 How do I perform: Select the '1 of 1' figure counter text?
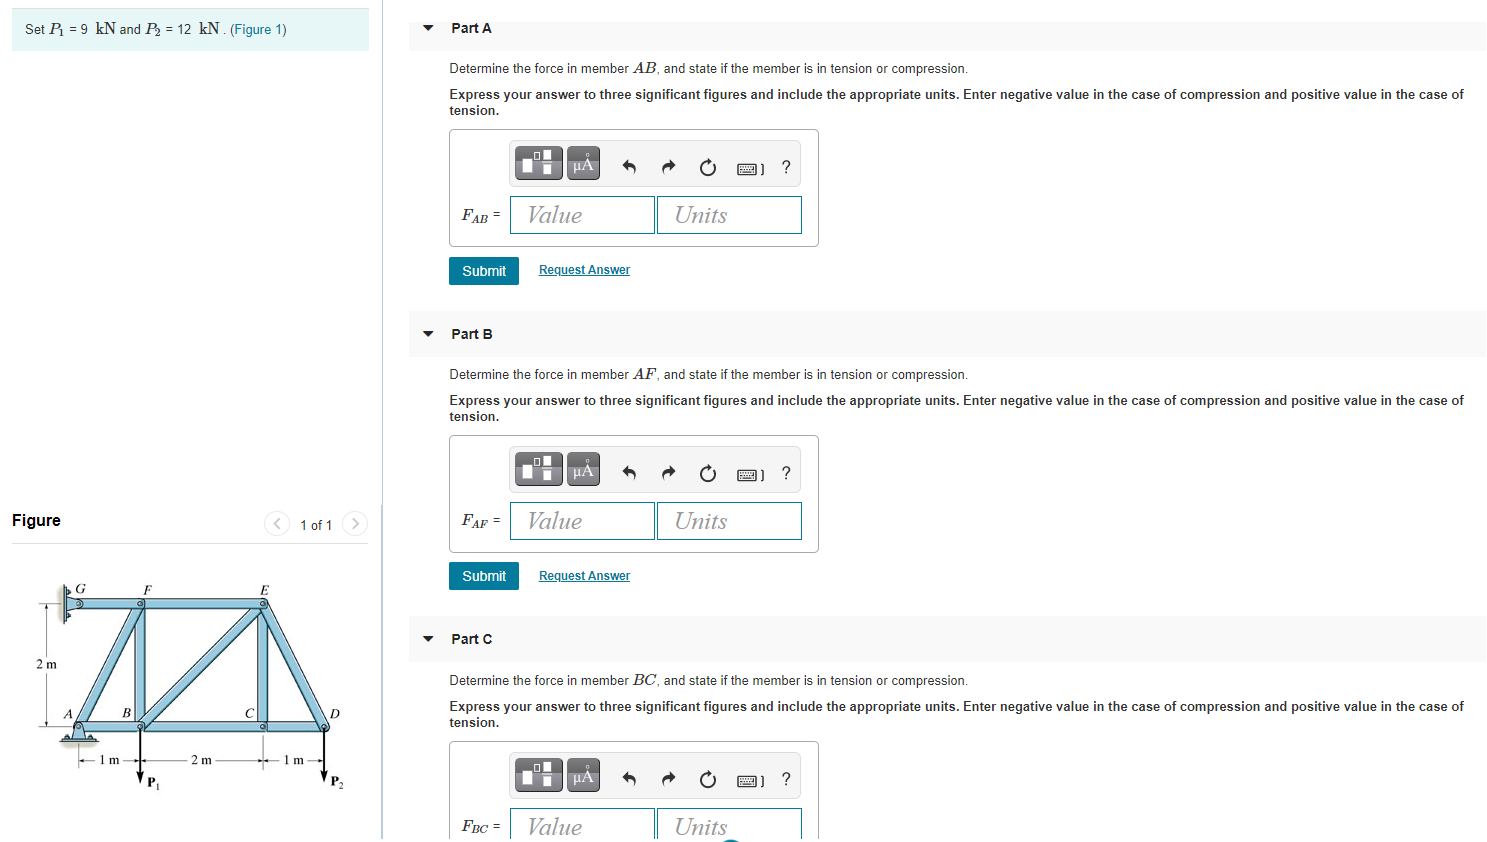316,525
